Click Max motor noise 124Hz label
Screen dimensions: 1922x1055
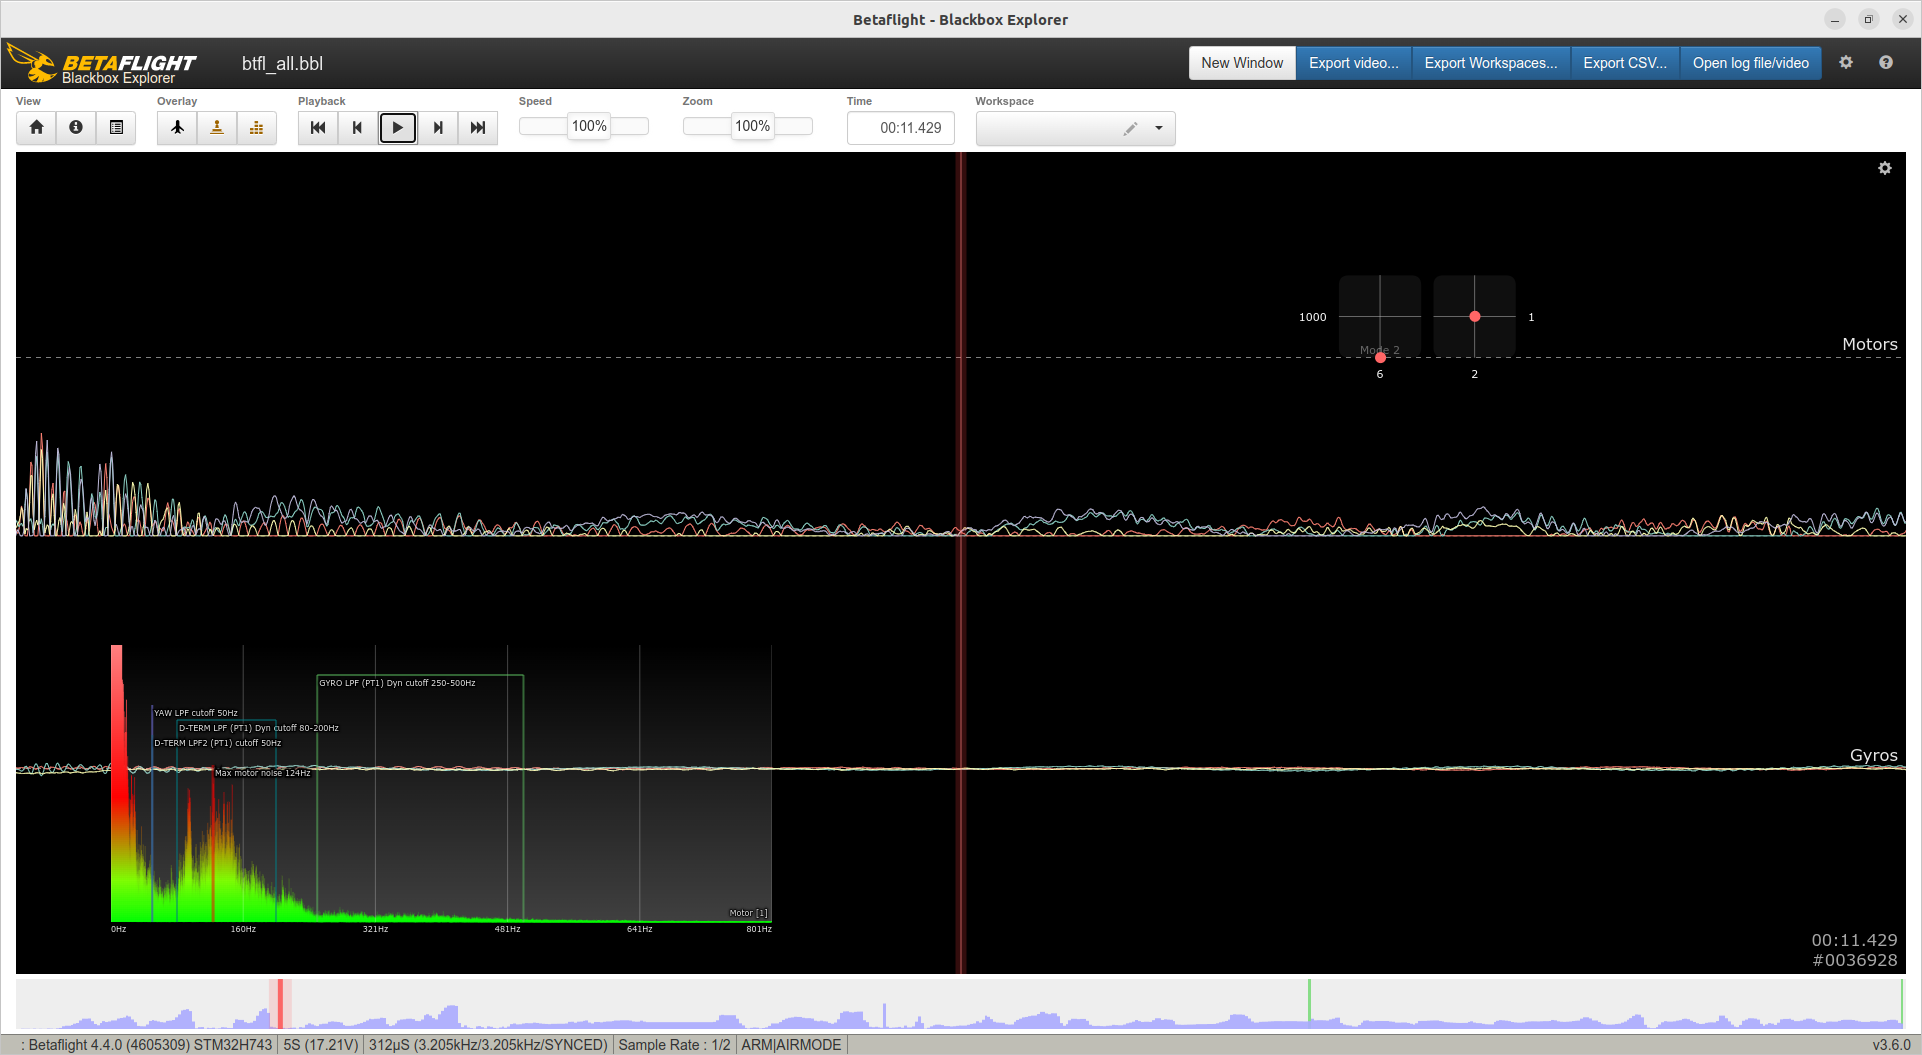coord(263,773)
